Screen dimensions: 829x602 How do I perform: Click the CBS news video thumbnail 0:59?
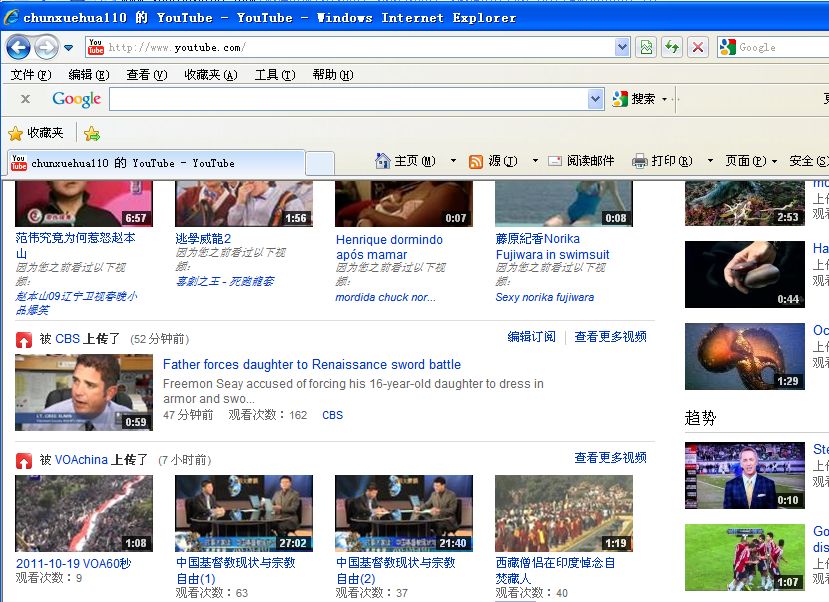[84, 392]
